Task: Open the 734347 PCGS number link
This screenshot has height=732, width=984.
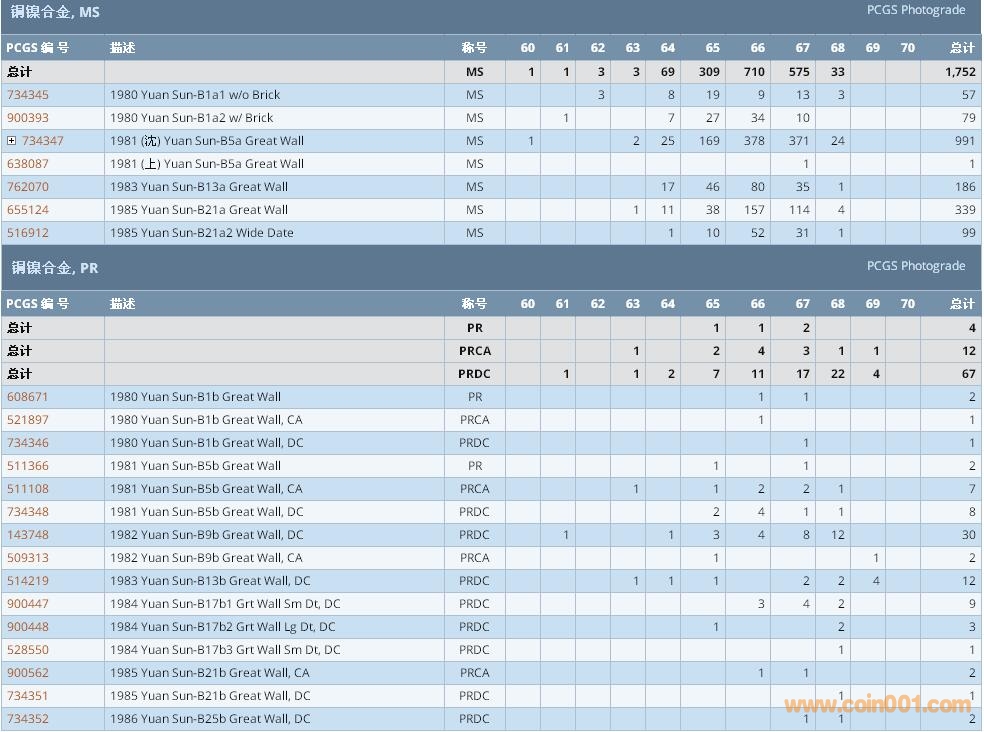Action: click(43, 141)
